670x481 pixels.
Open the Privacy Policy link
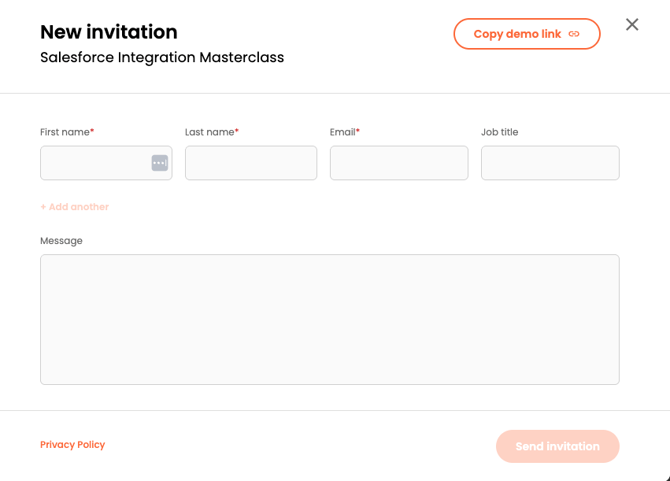pyautogui.click(x=73, y=445)
